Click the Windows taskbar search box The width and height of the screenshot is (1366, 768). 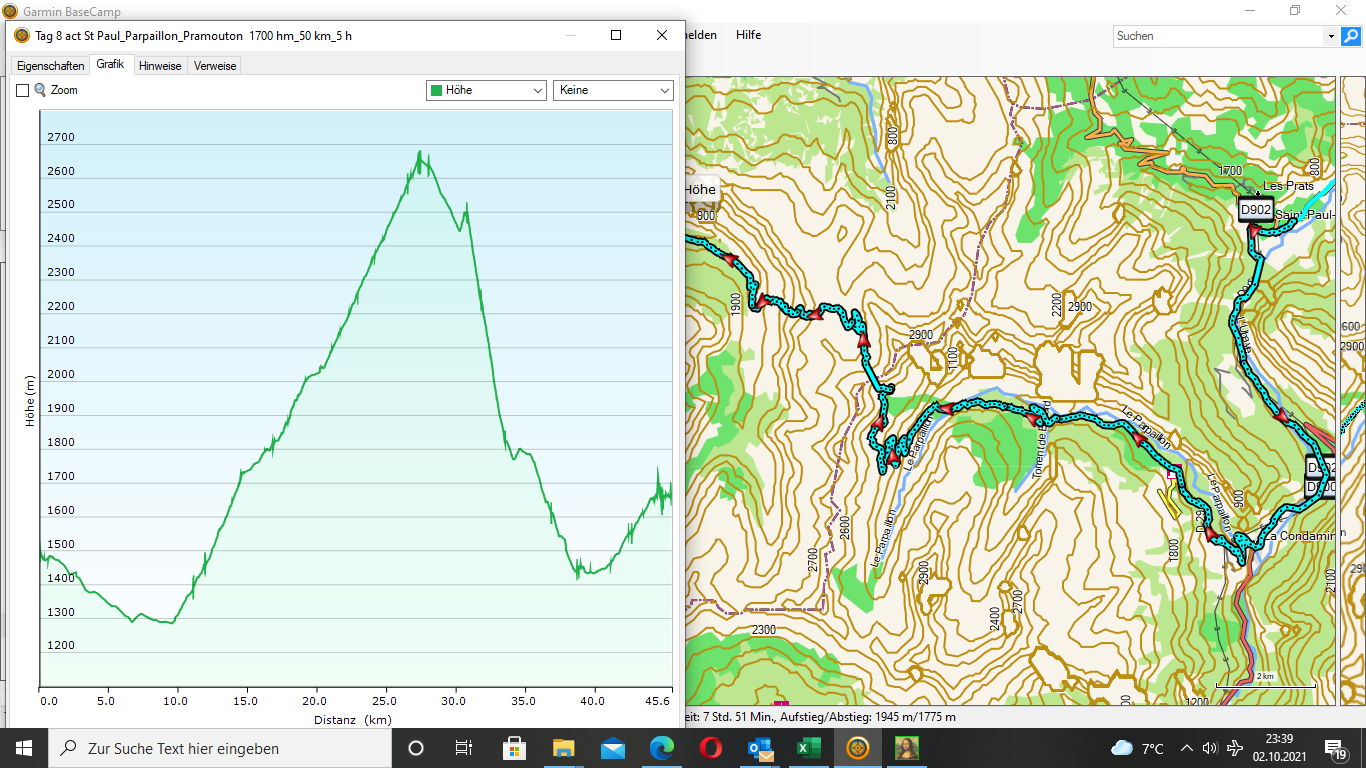click(221, 748)
